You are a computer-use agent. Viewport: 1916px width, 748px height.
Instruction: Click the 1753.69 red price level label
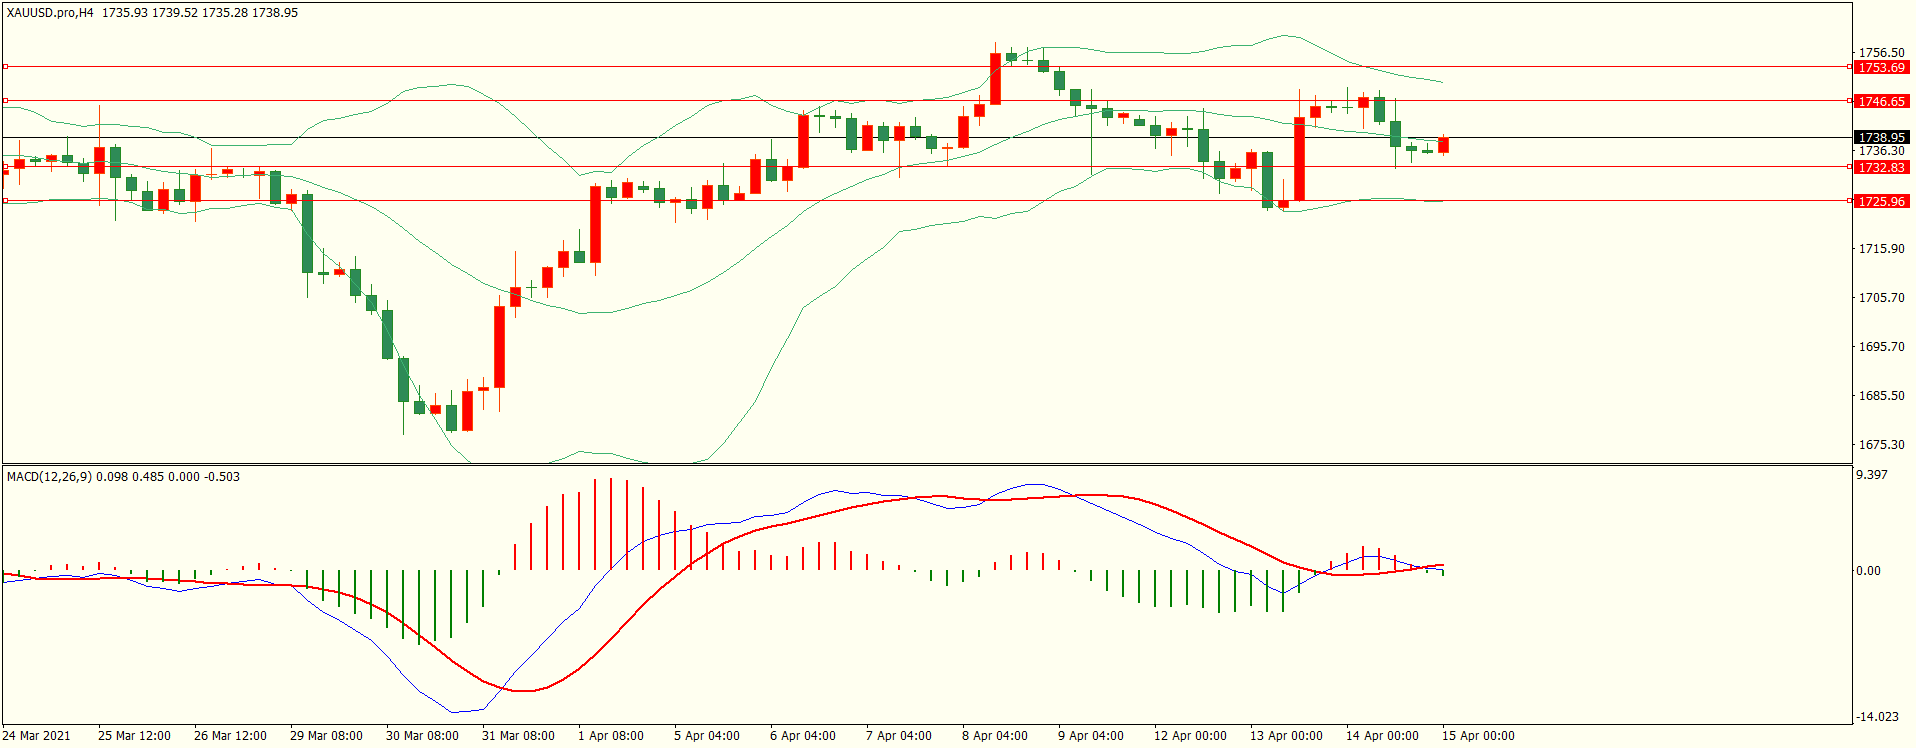pos(1880,68)
